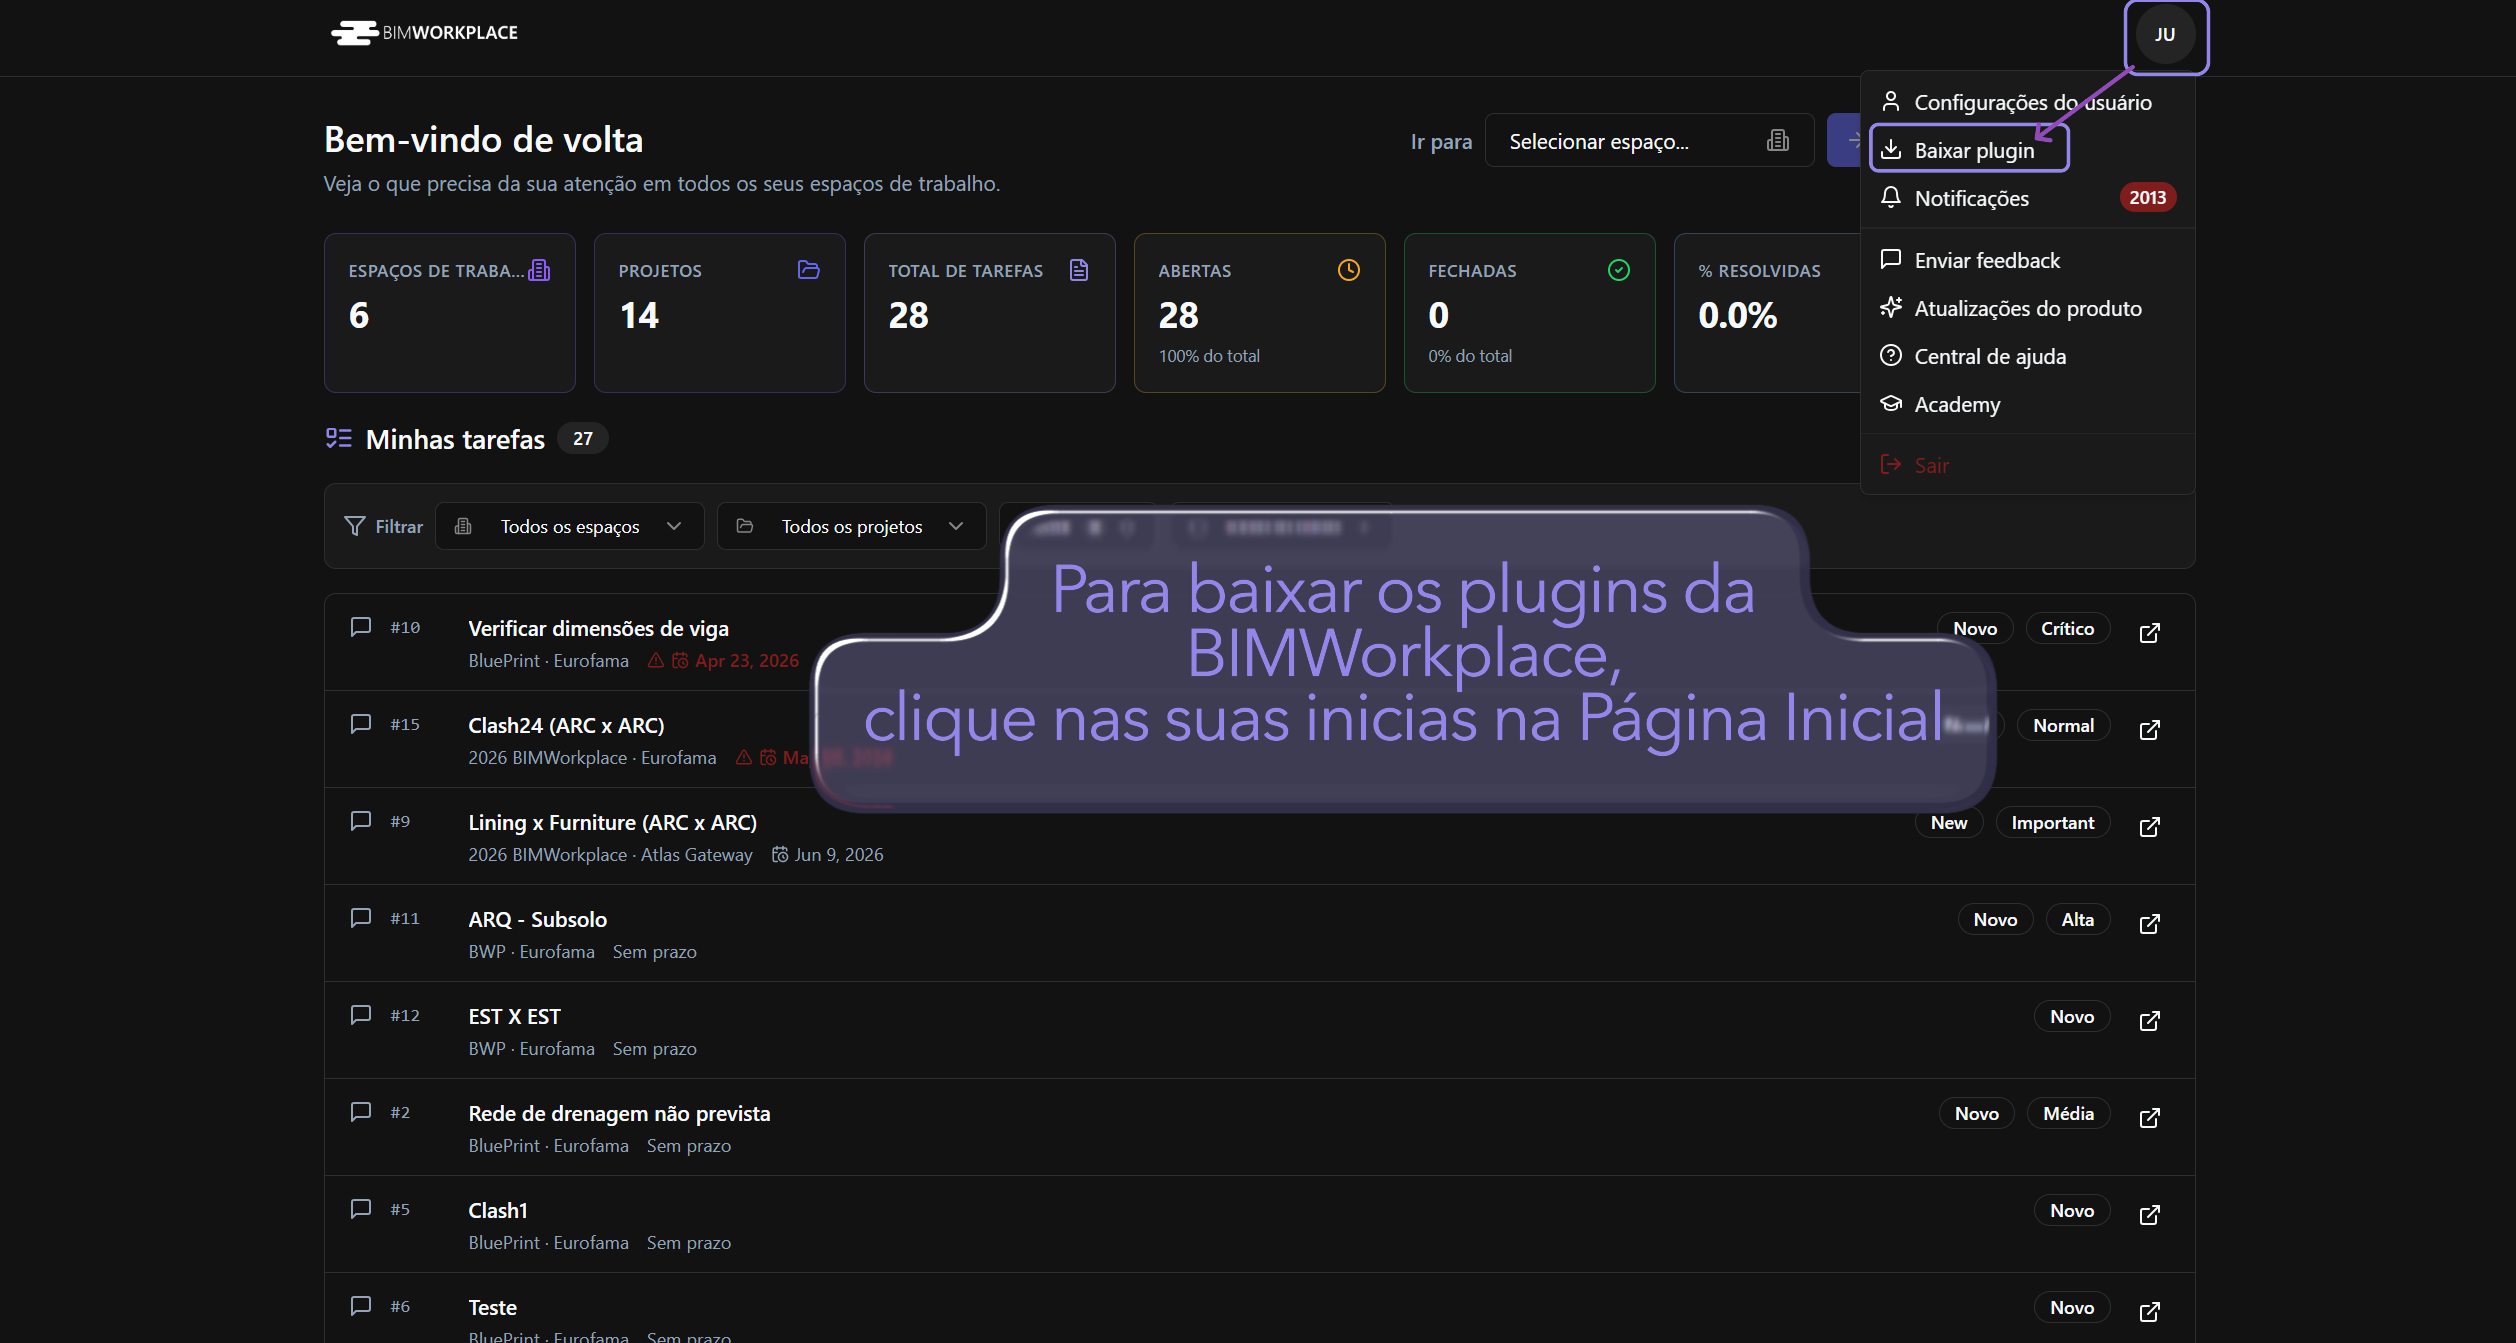Open EST X EST external link
This screenshot has height=1343, width=2516.
coord(2150,1021)
